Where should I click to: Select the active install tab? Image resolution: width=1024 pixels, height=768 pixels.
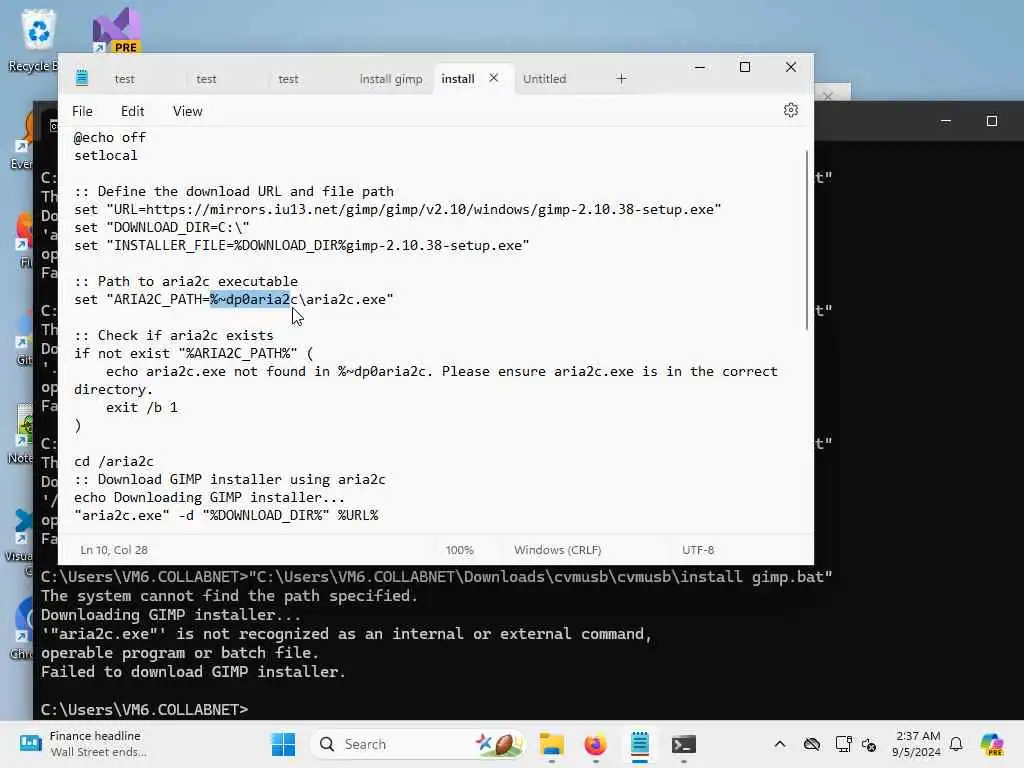click(x=458, y=79)
